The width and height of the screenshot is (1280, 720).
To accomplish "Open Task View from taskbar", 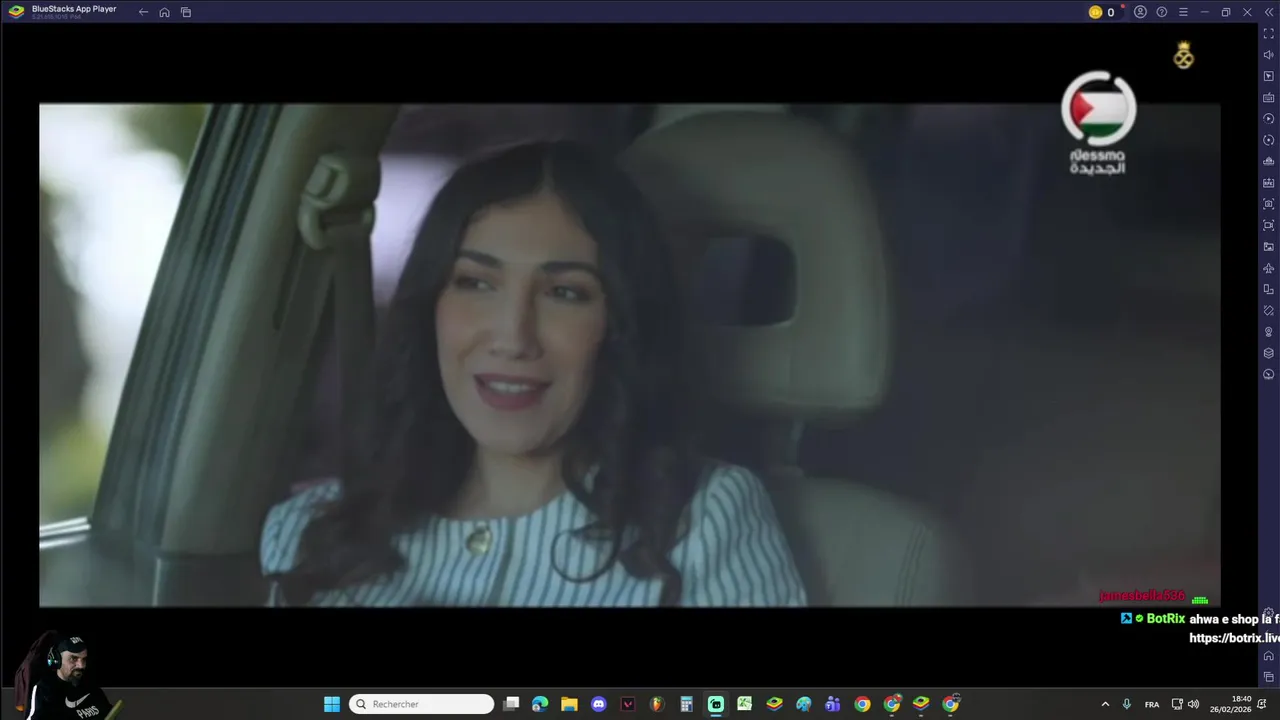I will coord(511,704).
